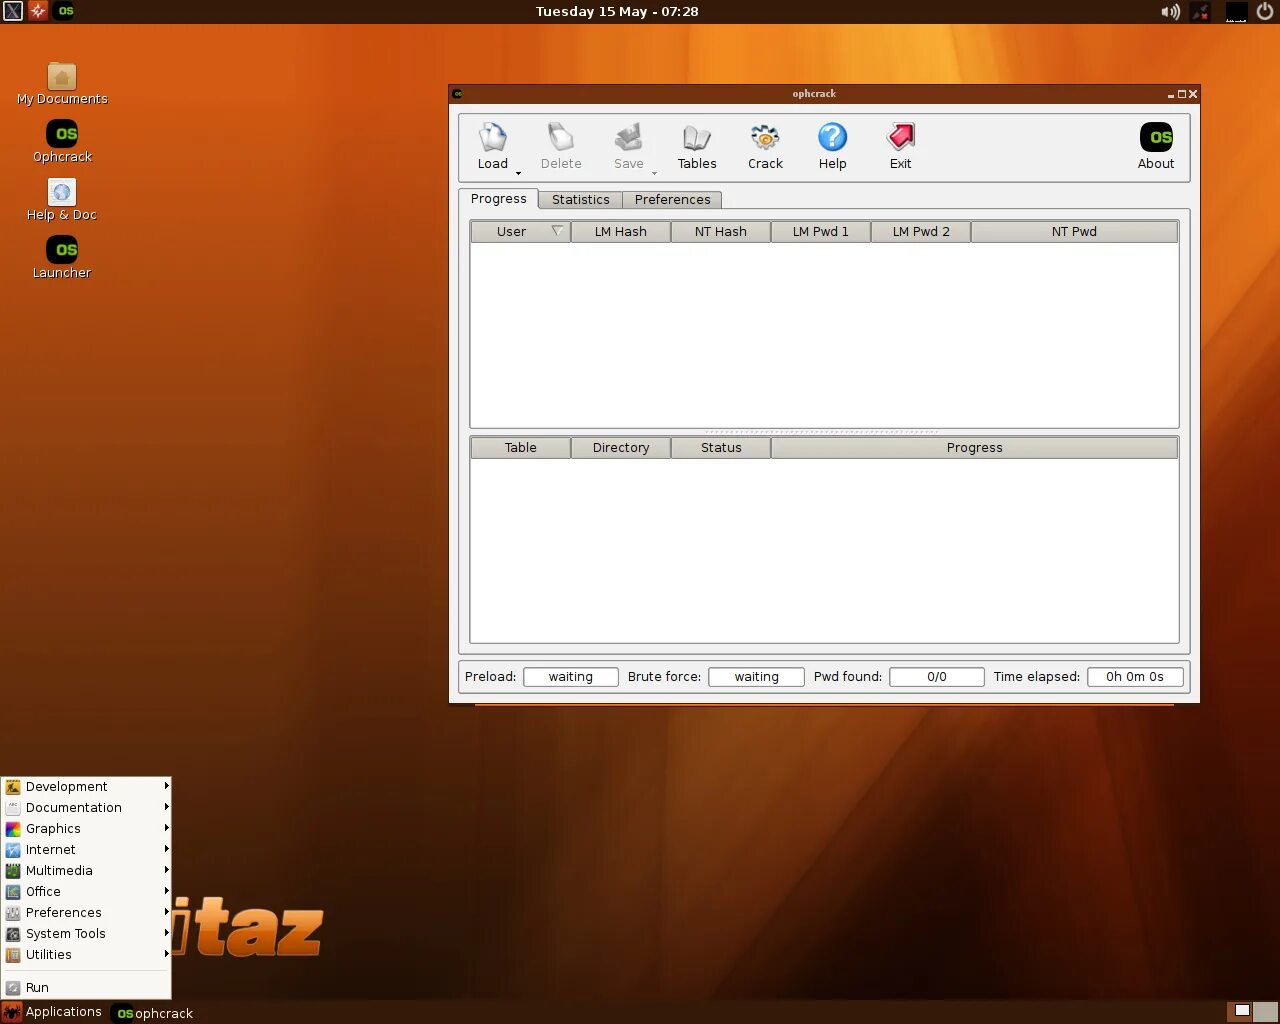
Task: Click the Directory column header
Action: (x=620, y=447)
